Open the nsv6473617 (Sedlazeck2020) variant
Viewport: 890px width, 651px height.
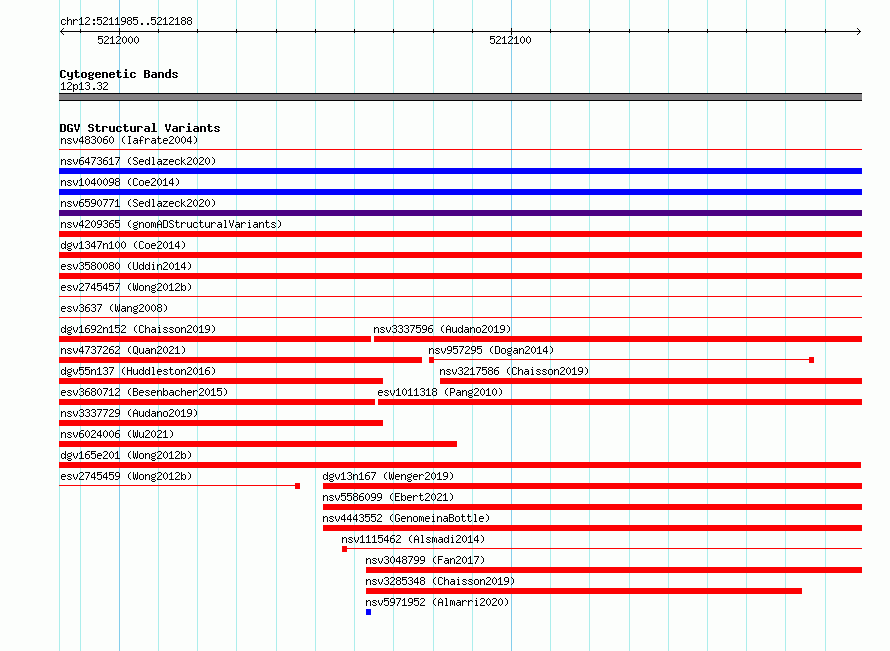[138, 161]
